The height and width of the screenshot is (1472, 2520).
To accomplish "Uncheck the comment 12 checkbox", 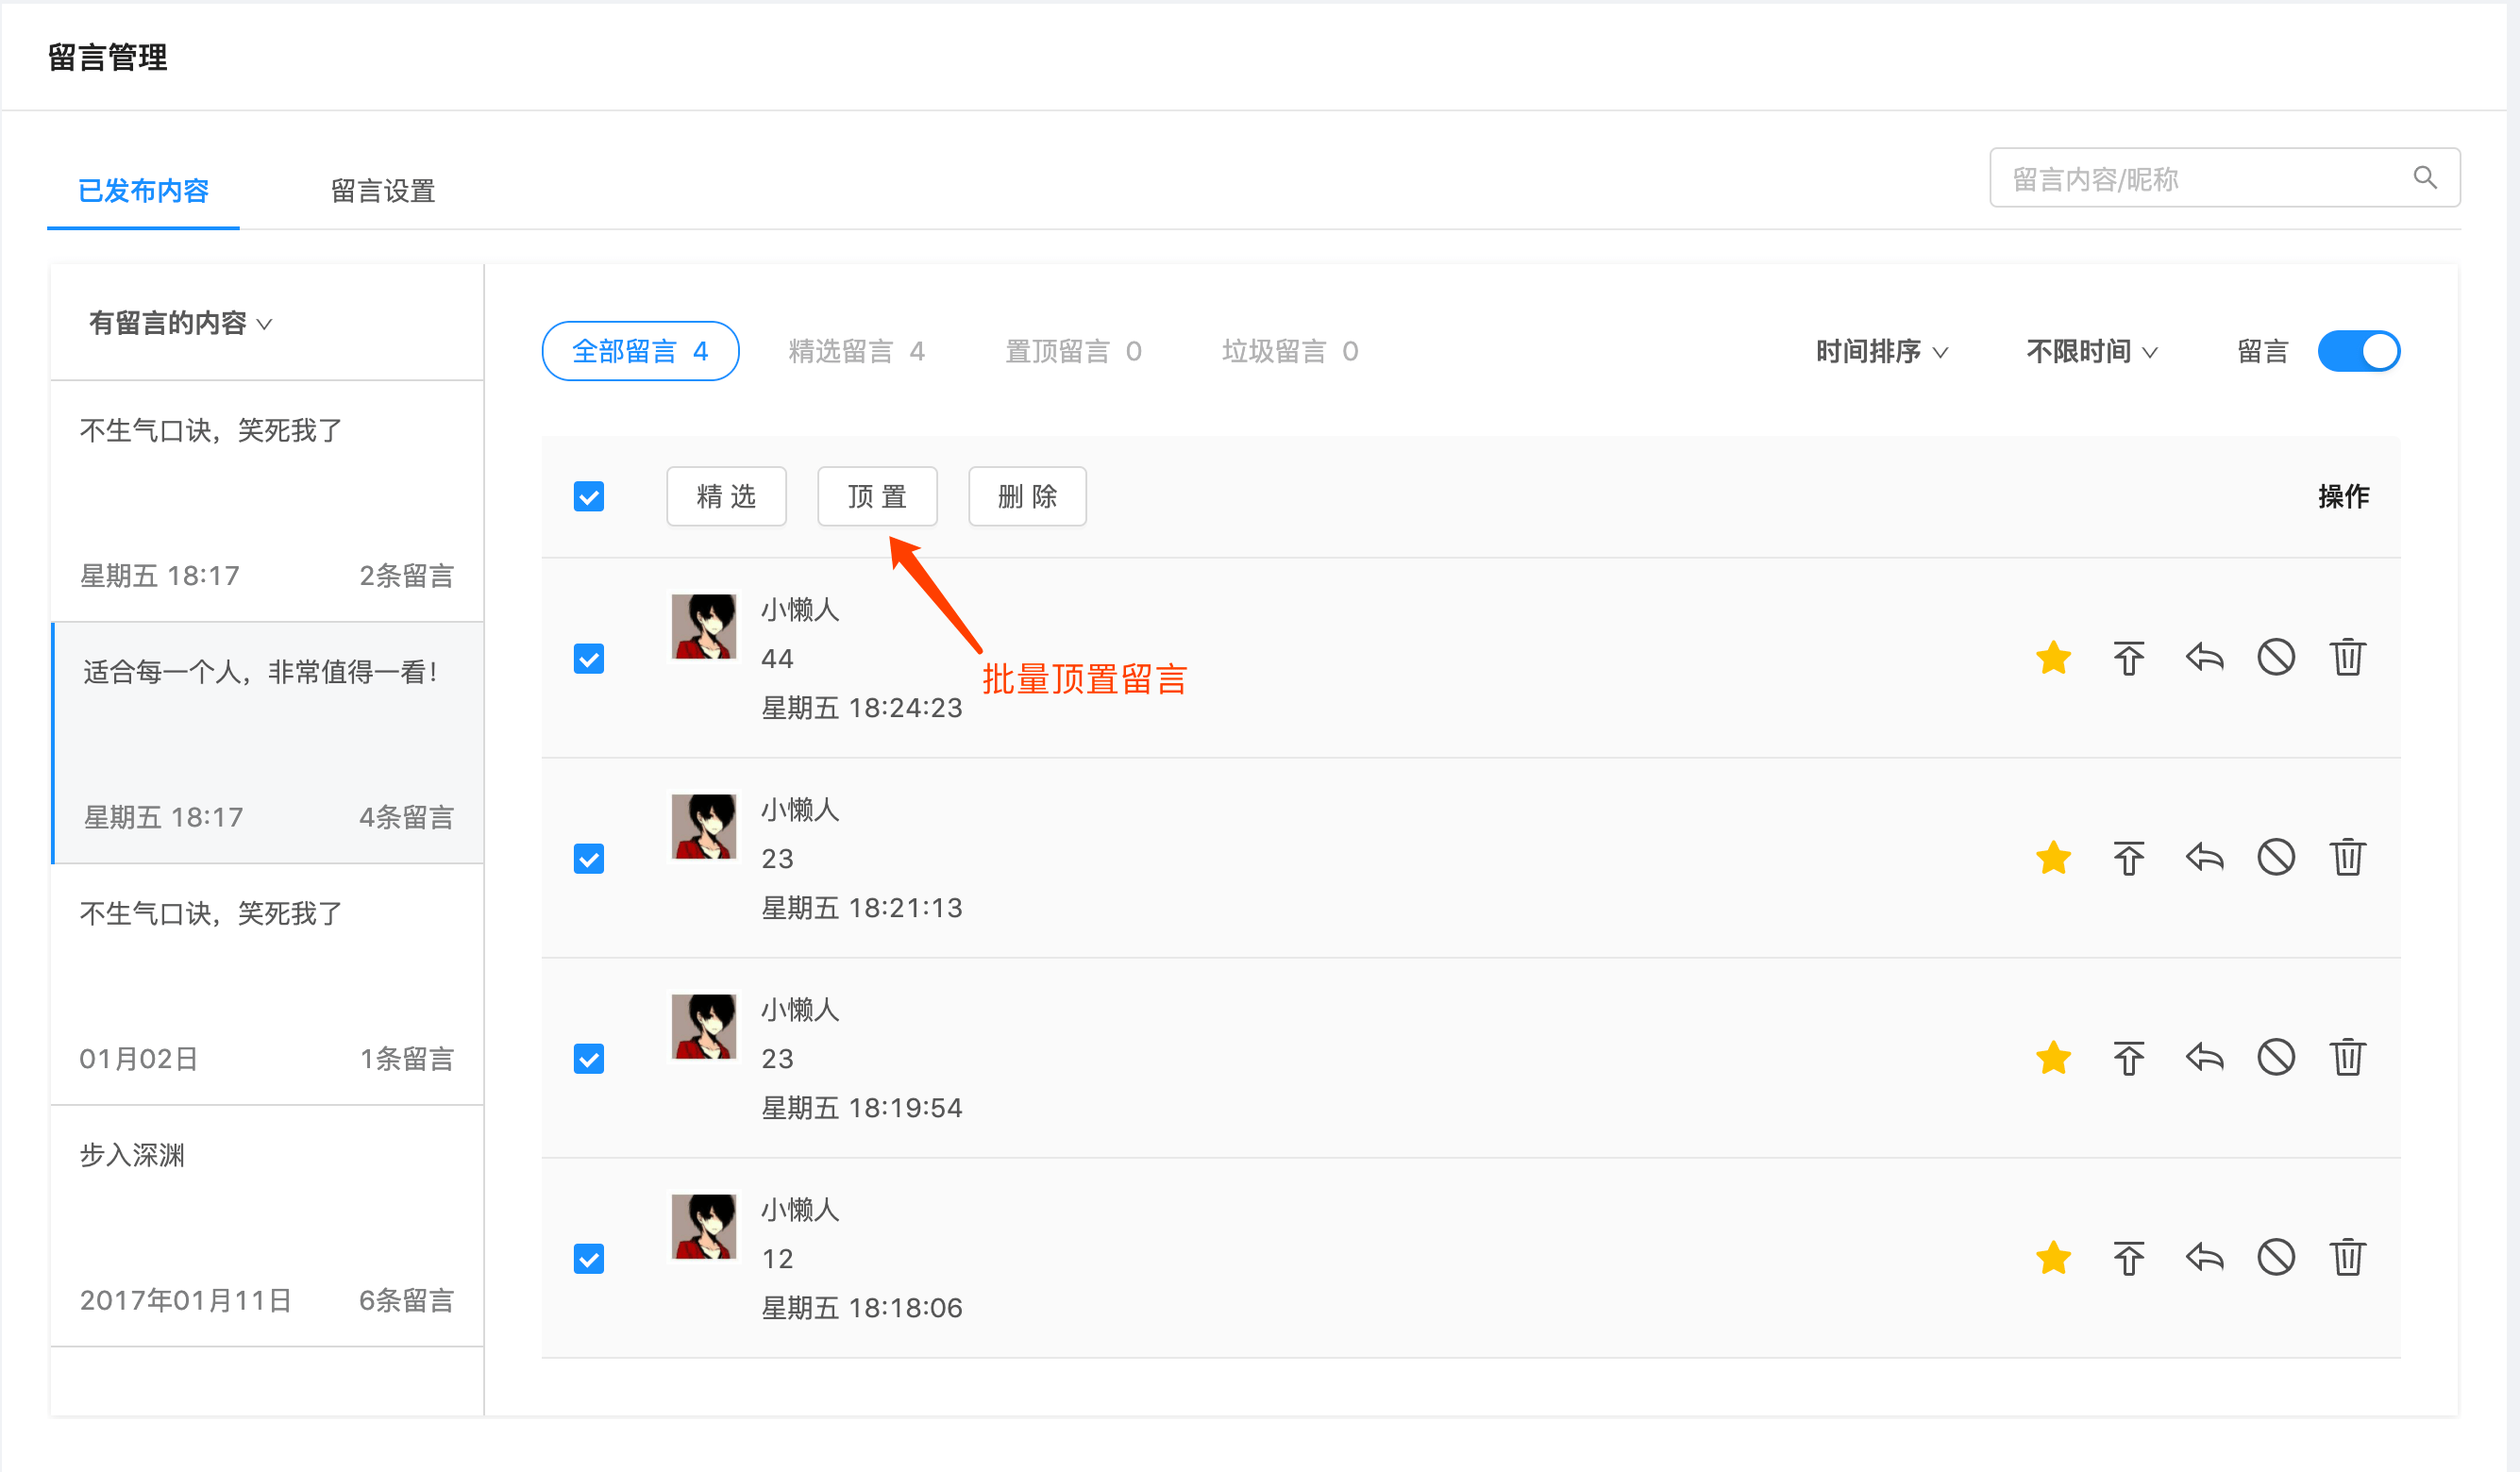I will (x=589, y=1259).
